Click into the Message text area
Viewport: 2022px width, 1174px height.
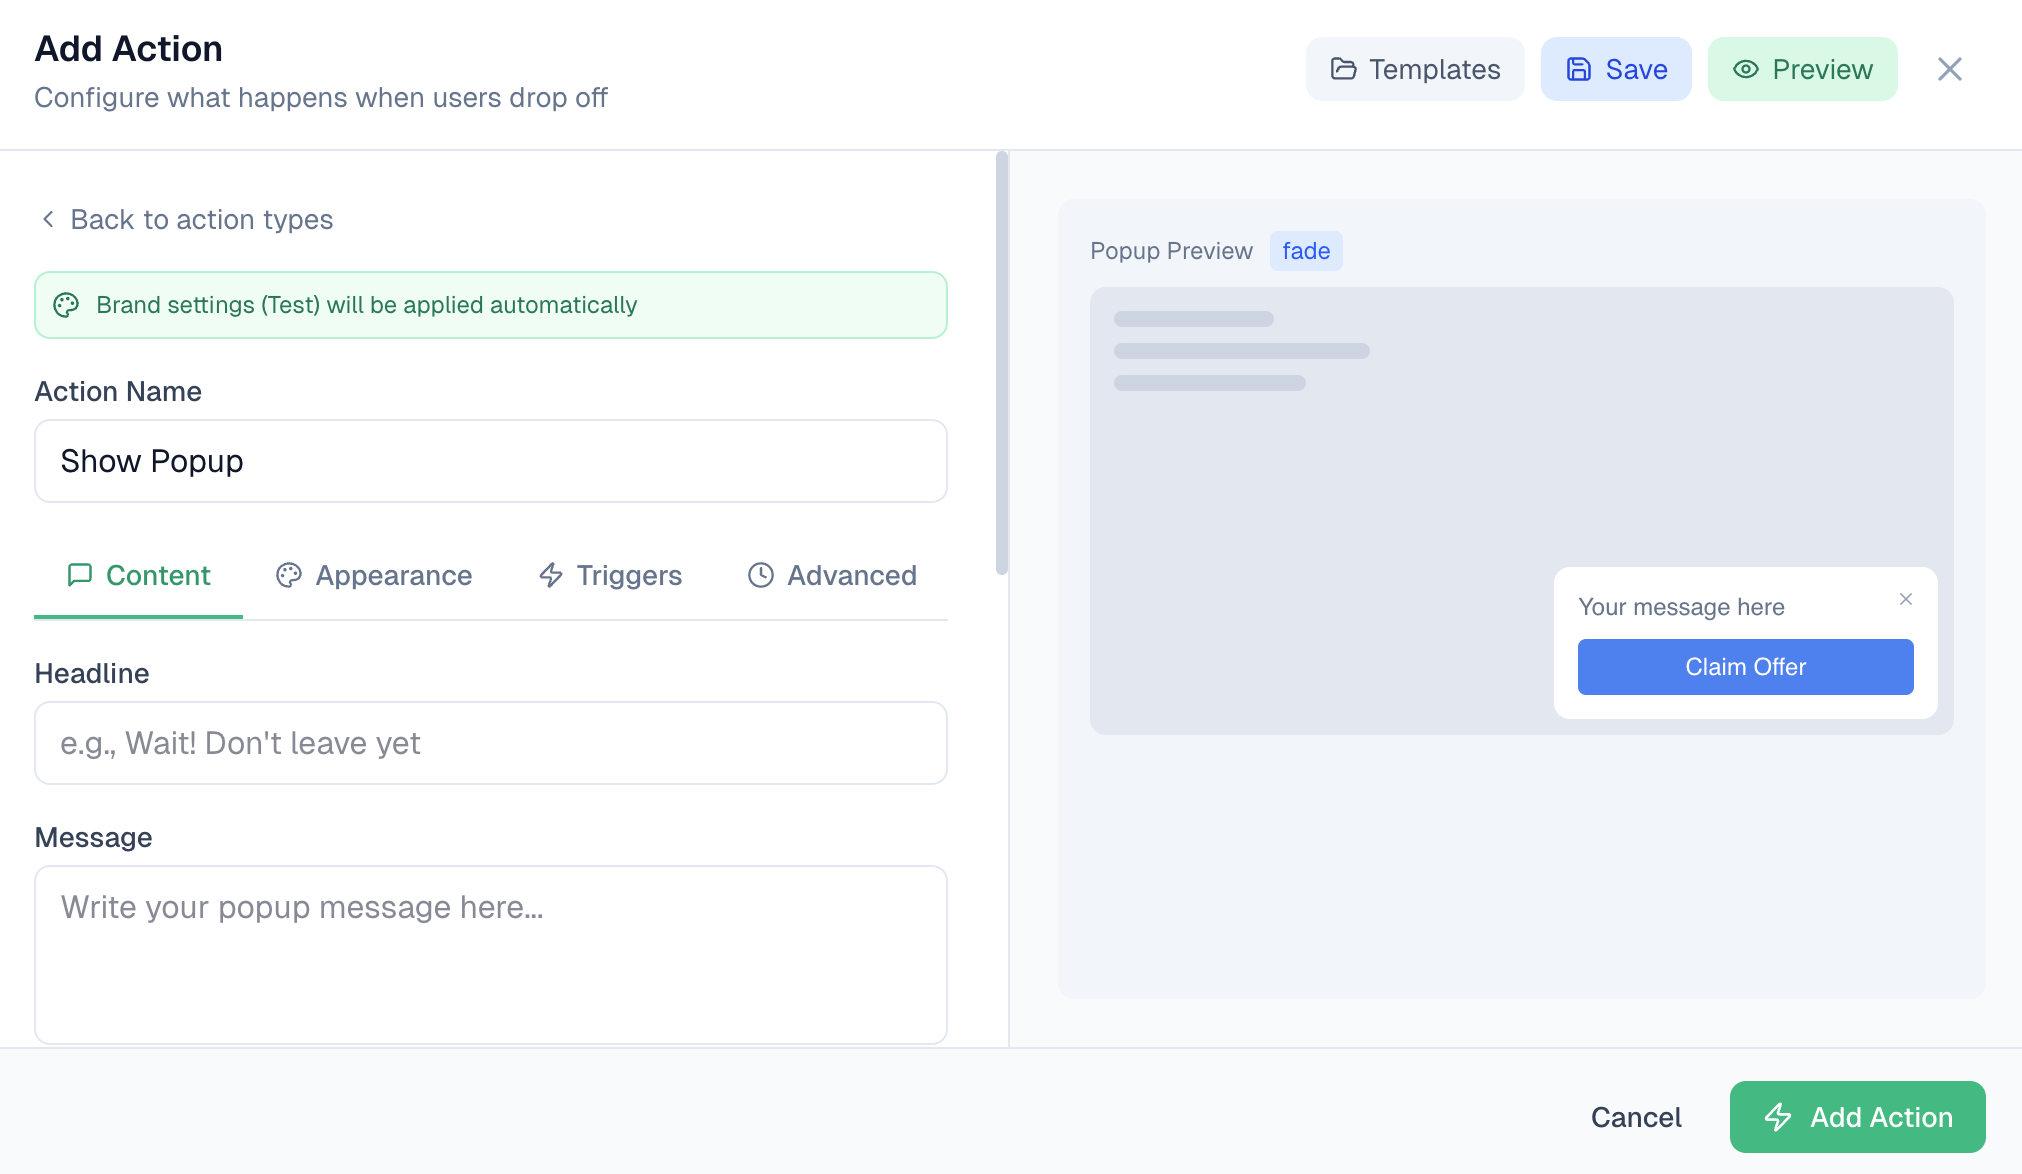tap(490, 954)
